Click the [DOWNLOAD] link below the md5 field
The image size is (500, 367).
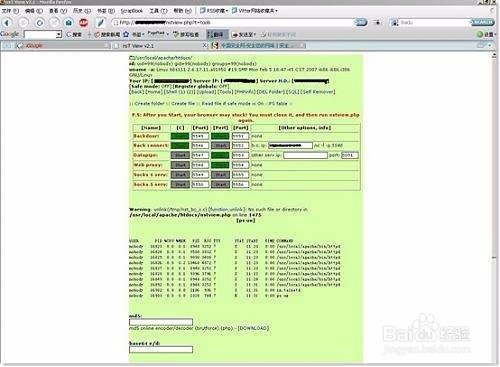pyautogui.click(x=253, y=328)
